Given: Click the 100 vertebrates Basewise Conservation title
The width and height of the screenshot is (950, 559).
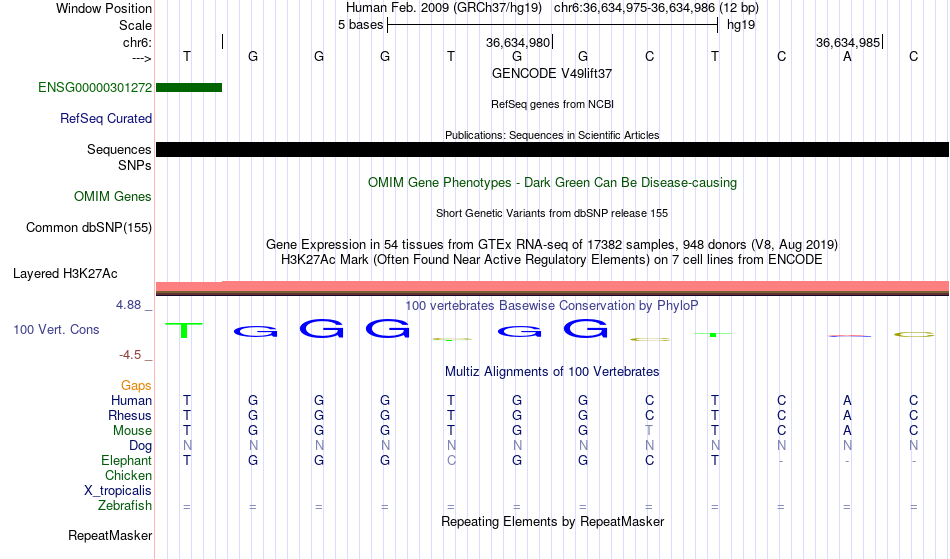Looking at the screenshot, I should [552, 306].
